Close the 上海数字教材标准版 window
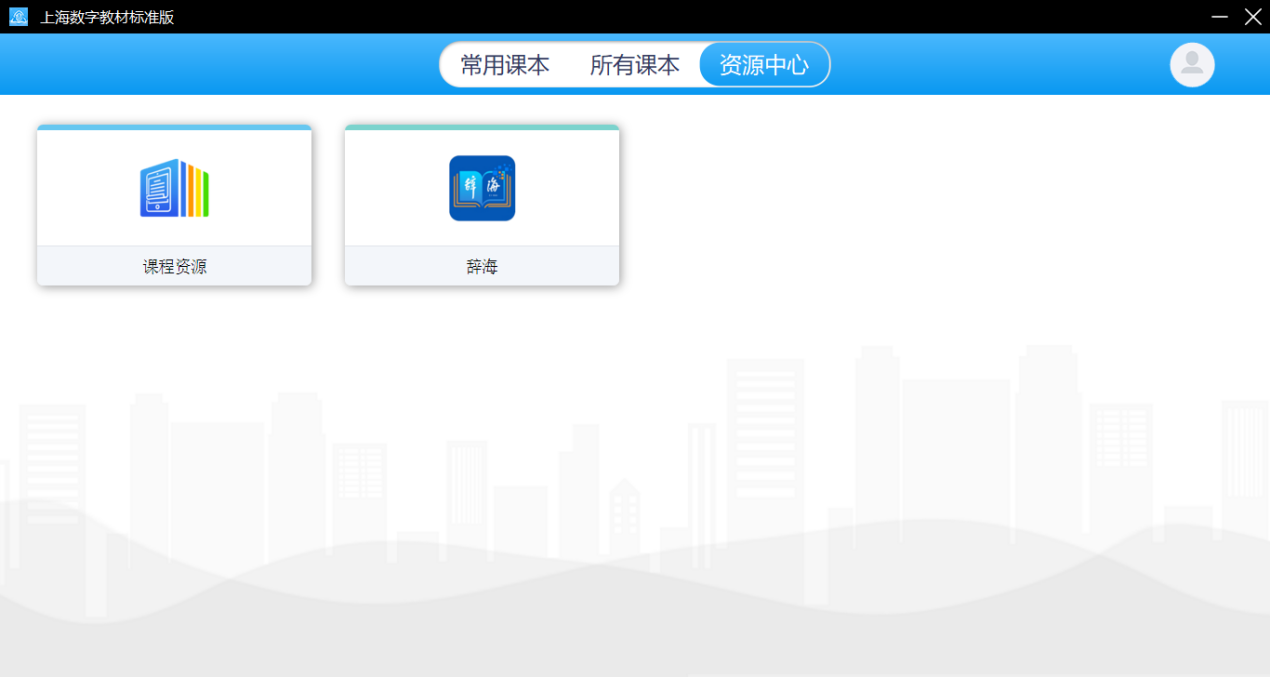The image size is (1270, 677). click(x=1253, y=16)
